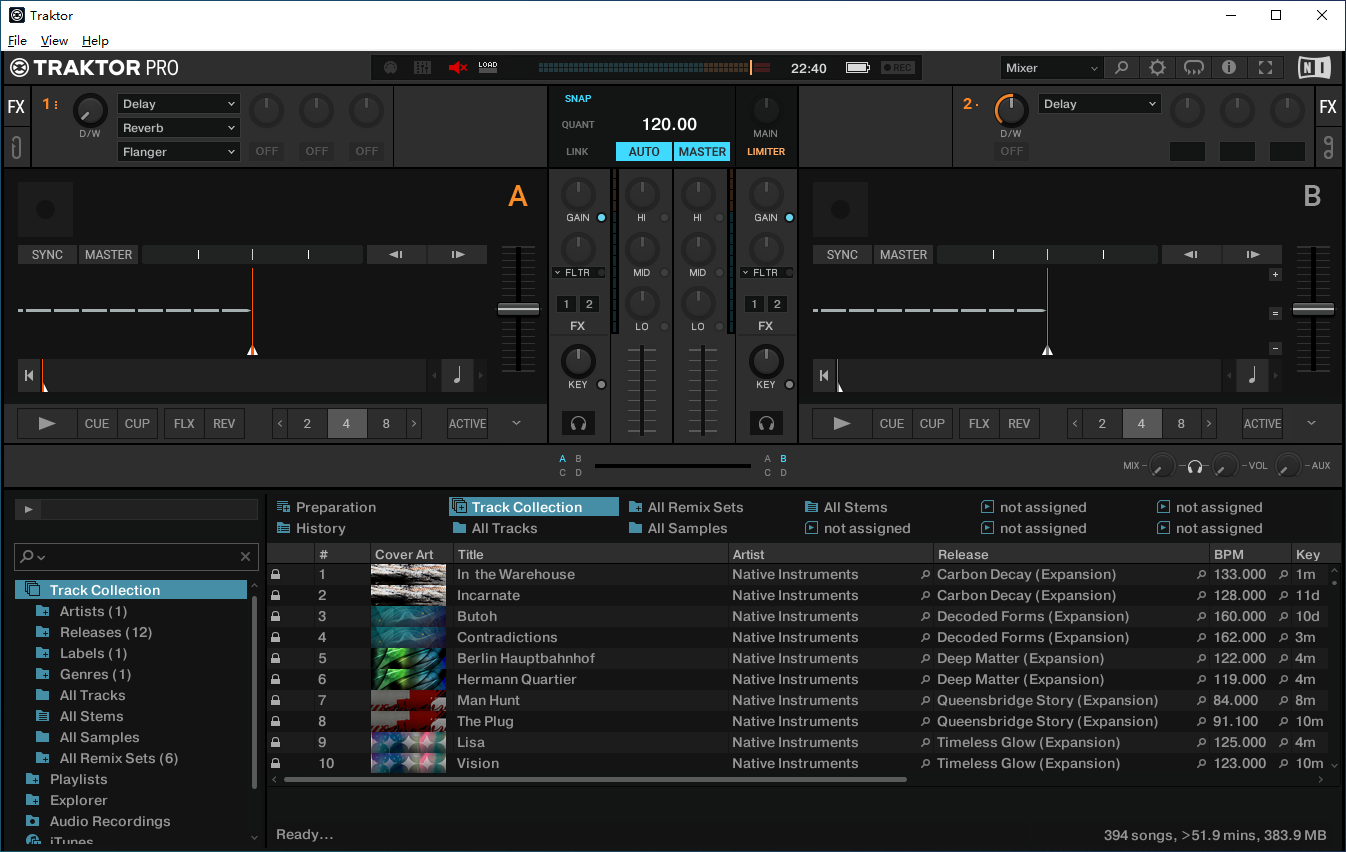Show the left FX panel tab

tap(16, 107)
